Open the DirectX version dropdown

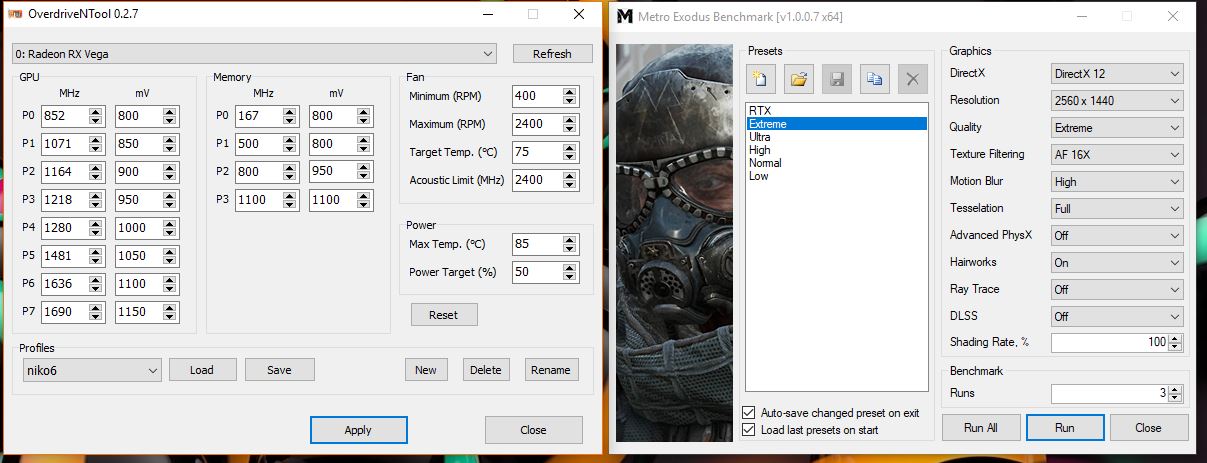click(1117, 74)
